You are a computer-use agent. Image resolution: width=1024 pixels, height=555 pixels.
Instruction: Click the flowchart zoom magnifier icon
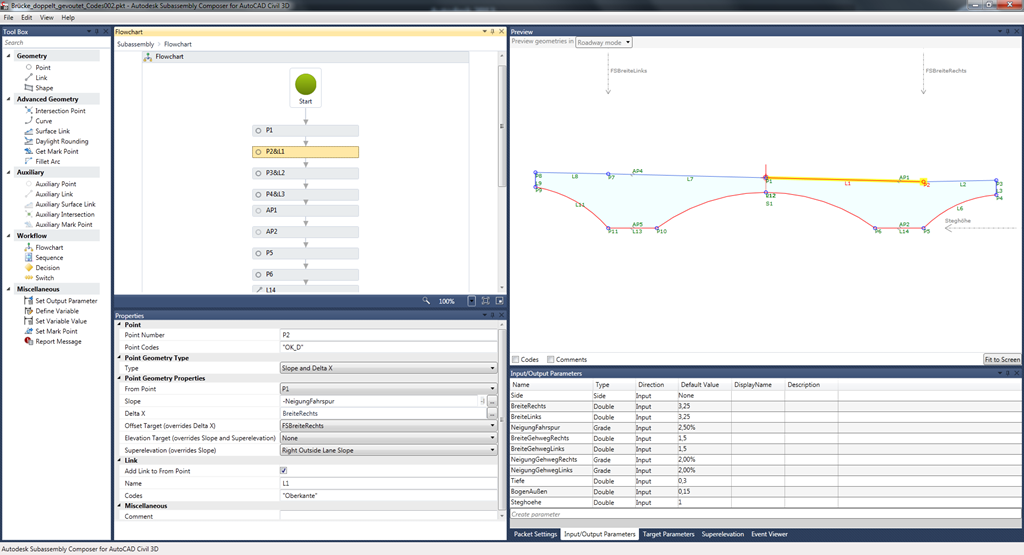point(426,300)
